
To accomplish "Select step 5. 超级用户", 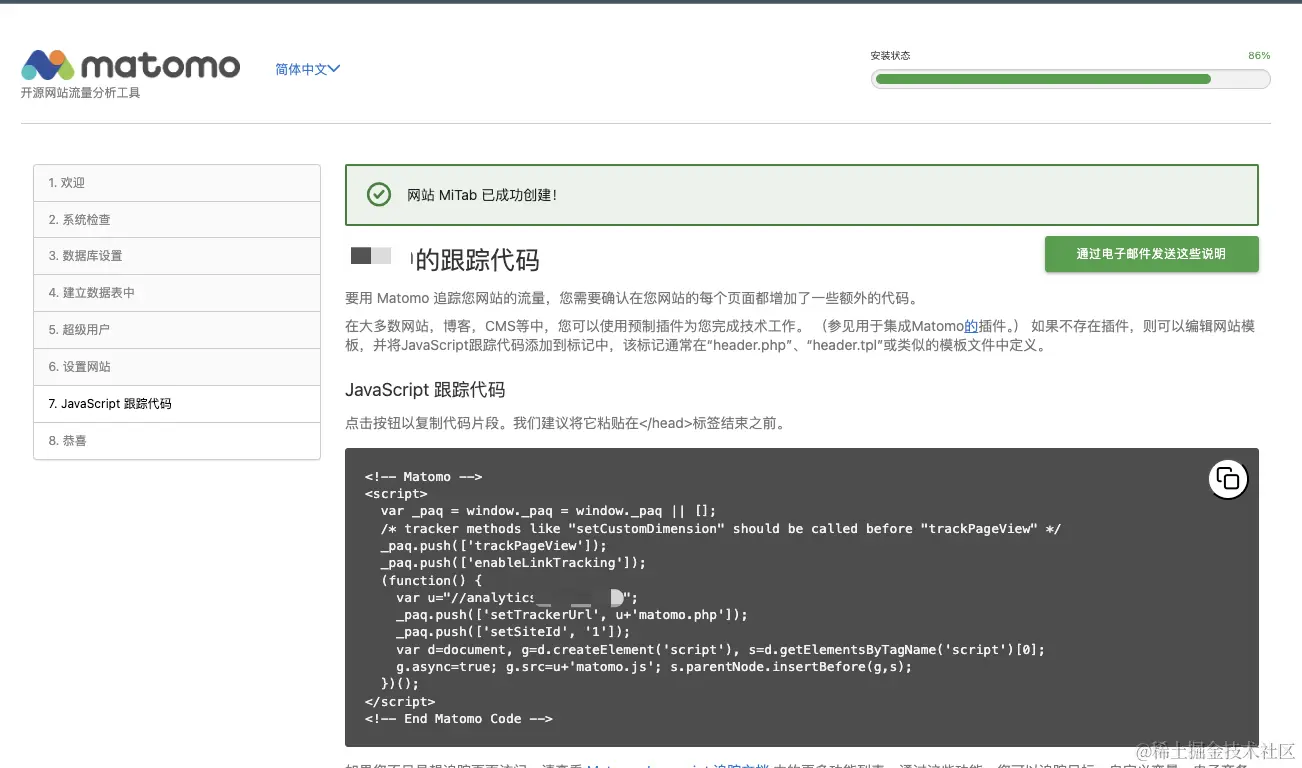I will [x=177, y=330].
